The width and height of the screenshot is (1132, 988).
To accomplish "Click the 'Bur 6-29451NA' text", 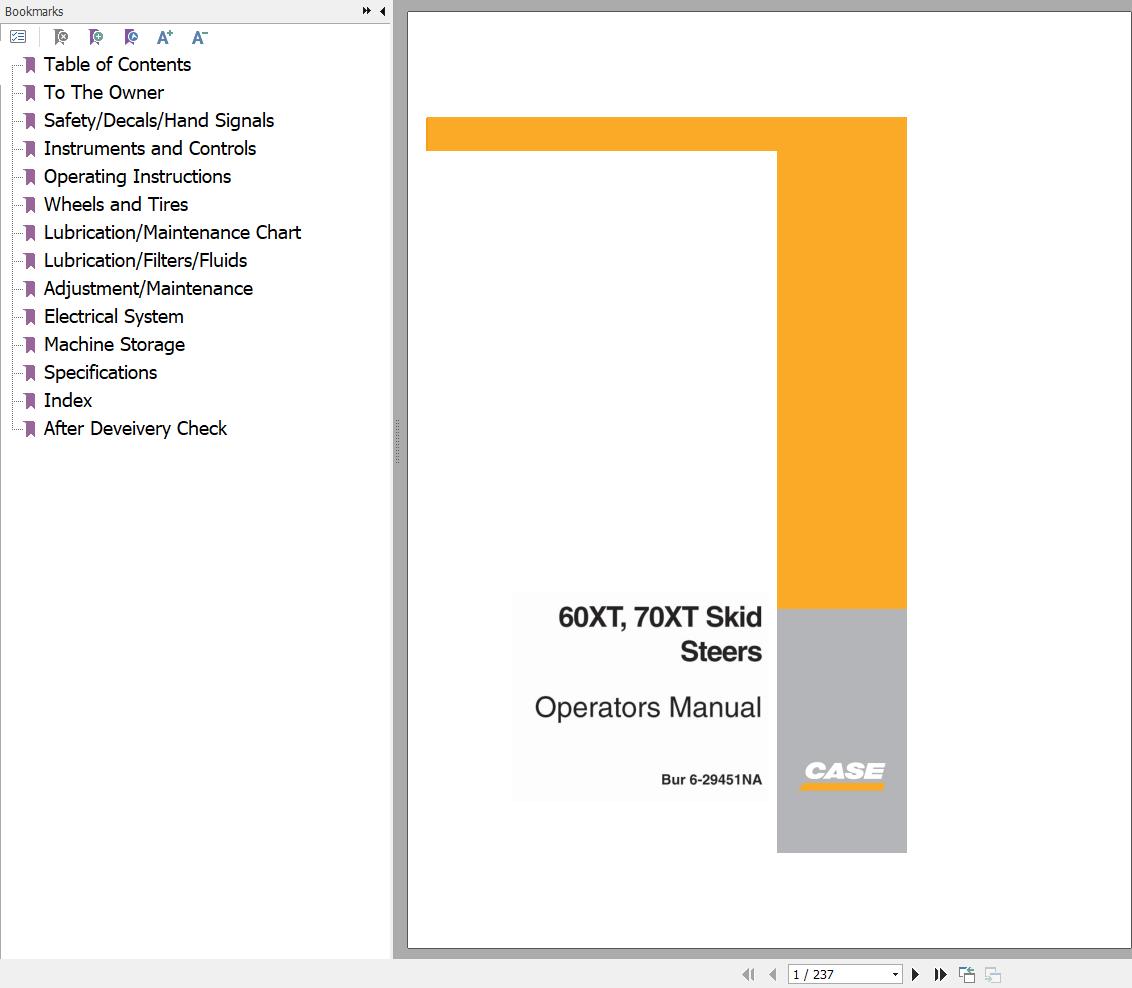I will (x=711, y=779).
